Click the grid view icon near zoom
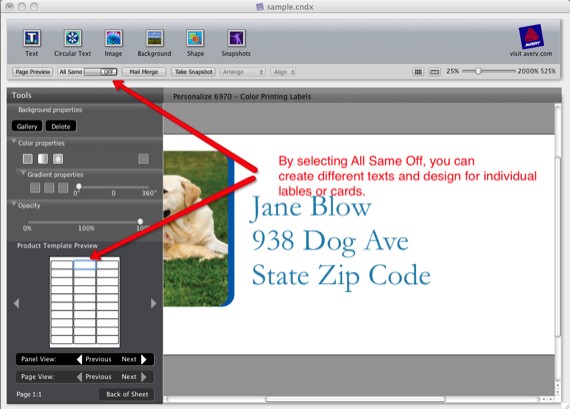 (418, 72)
